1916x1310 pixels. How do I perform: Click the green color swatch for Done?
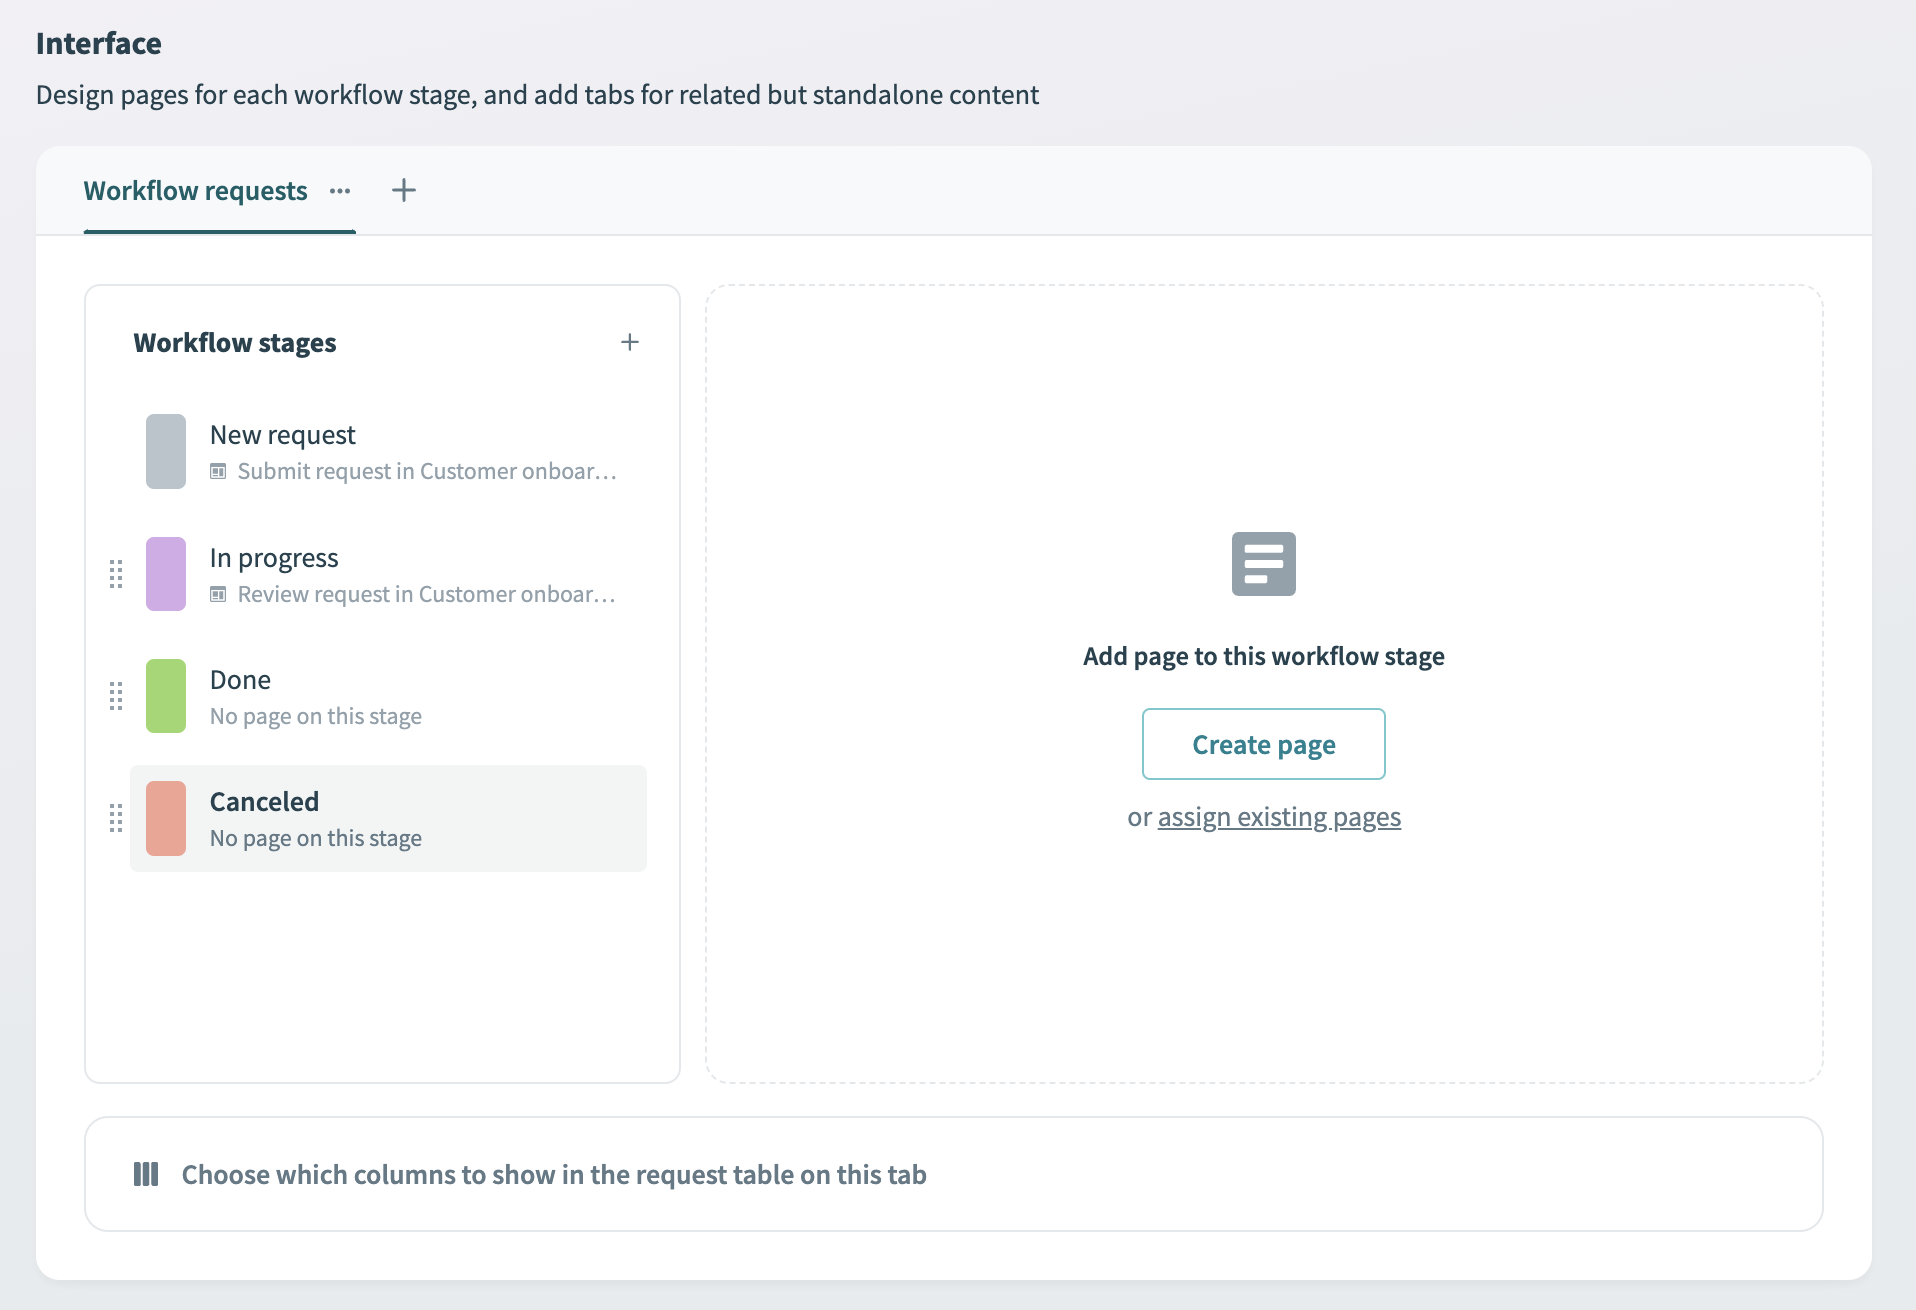166,696
